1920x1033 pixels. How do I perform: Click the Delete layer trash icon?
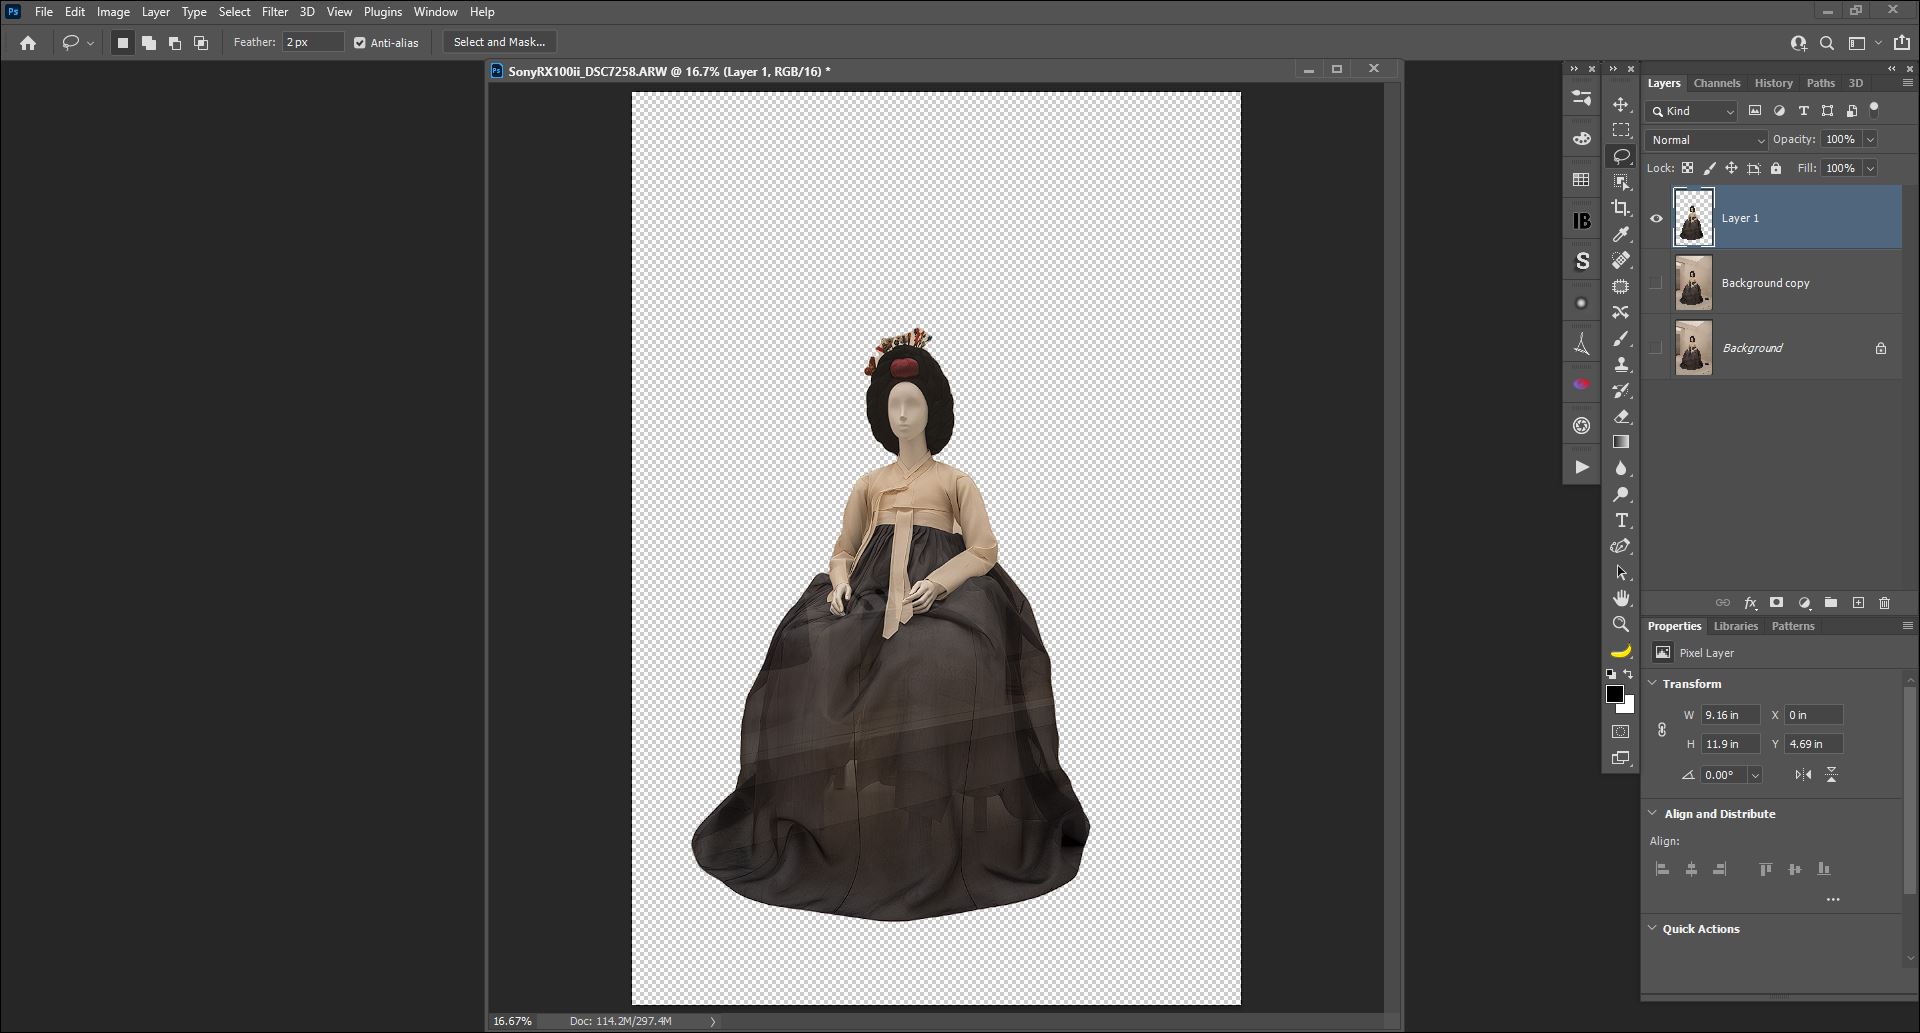(x=1884, y=603)
